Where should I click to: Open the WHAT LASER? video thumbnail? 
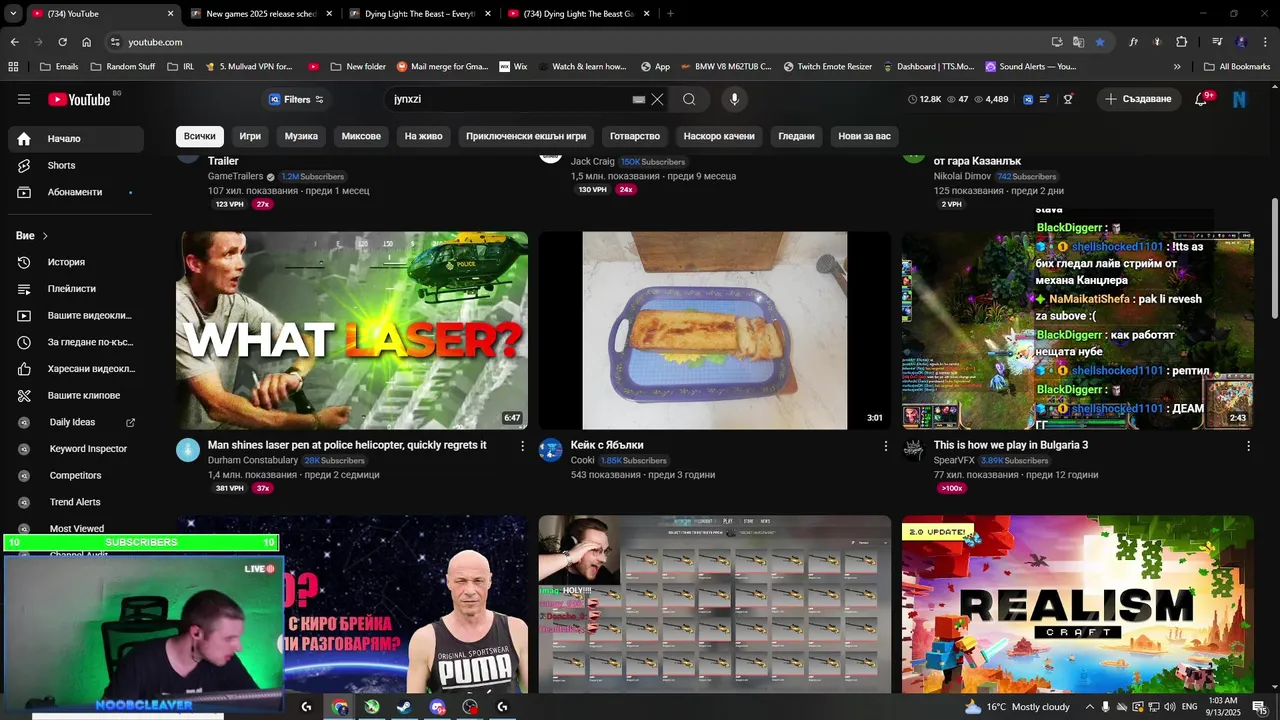[x=352, y=330]
